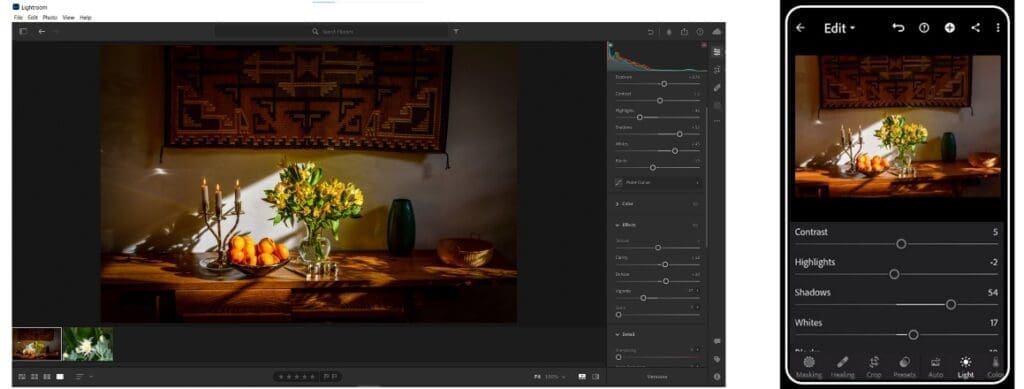Viewport: 1024px width, 389px height.
Task: Open the share icon in desktop top bar
Action: pyautogui.click(x=684, y=32)
